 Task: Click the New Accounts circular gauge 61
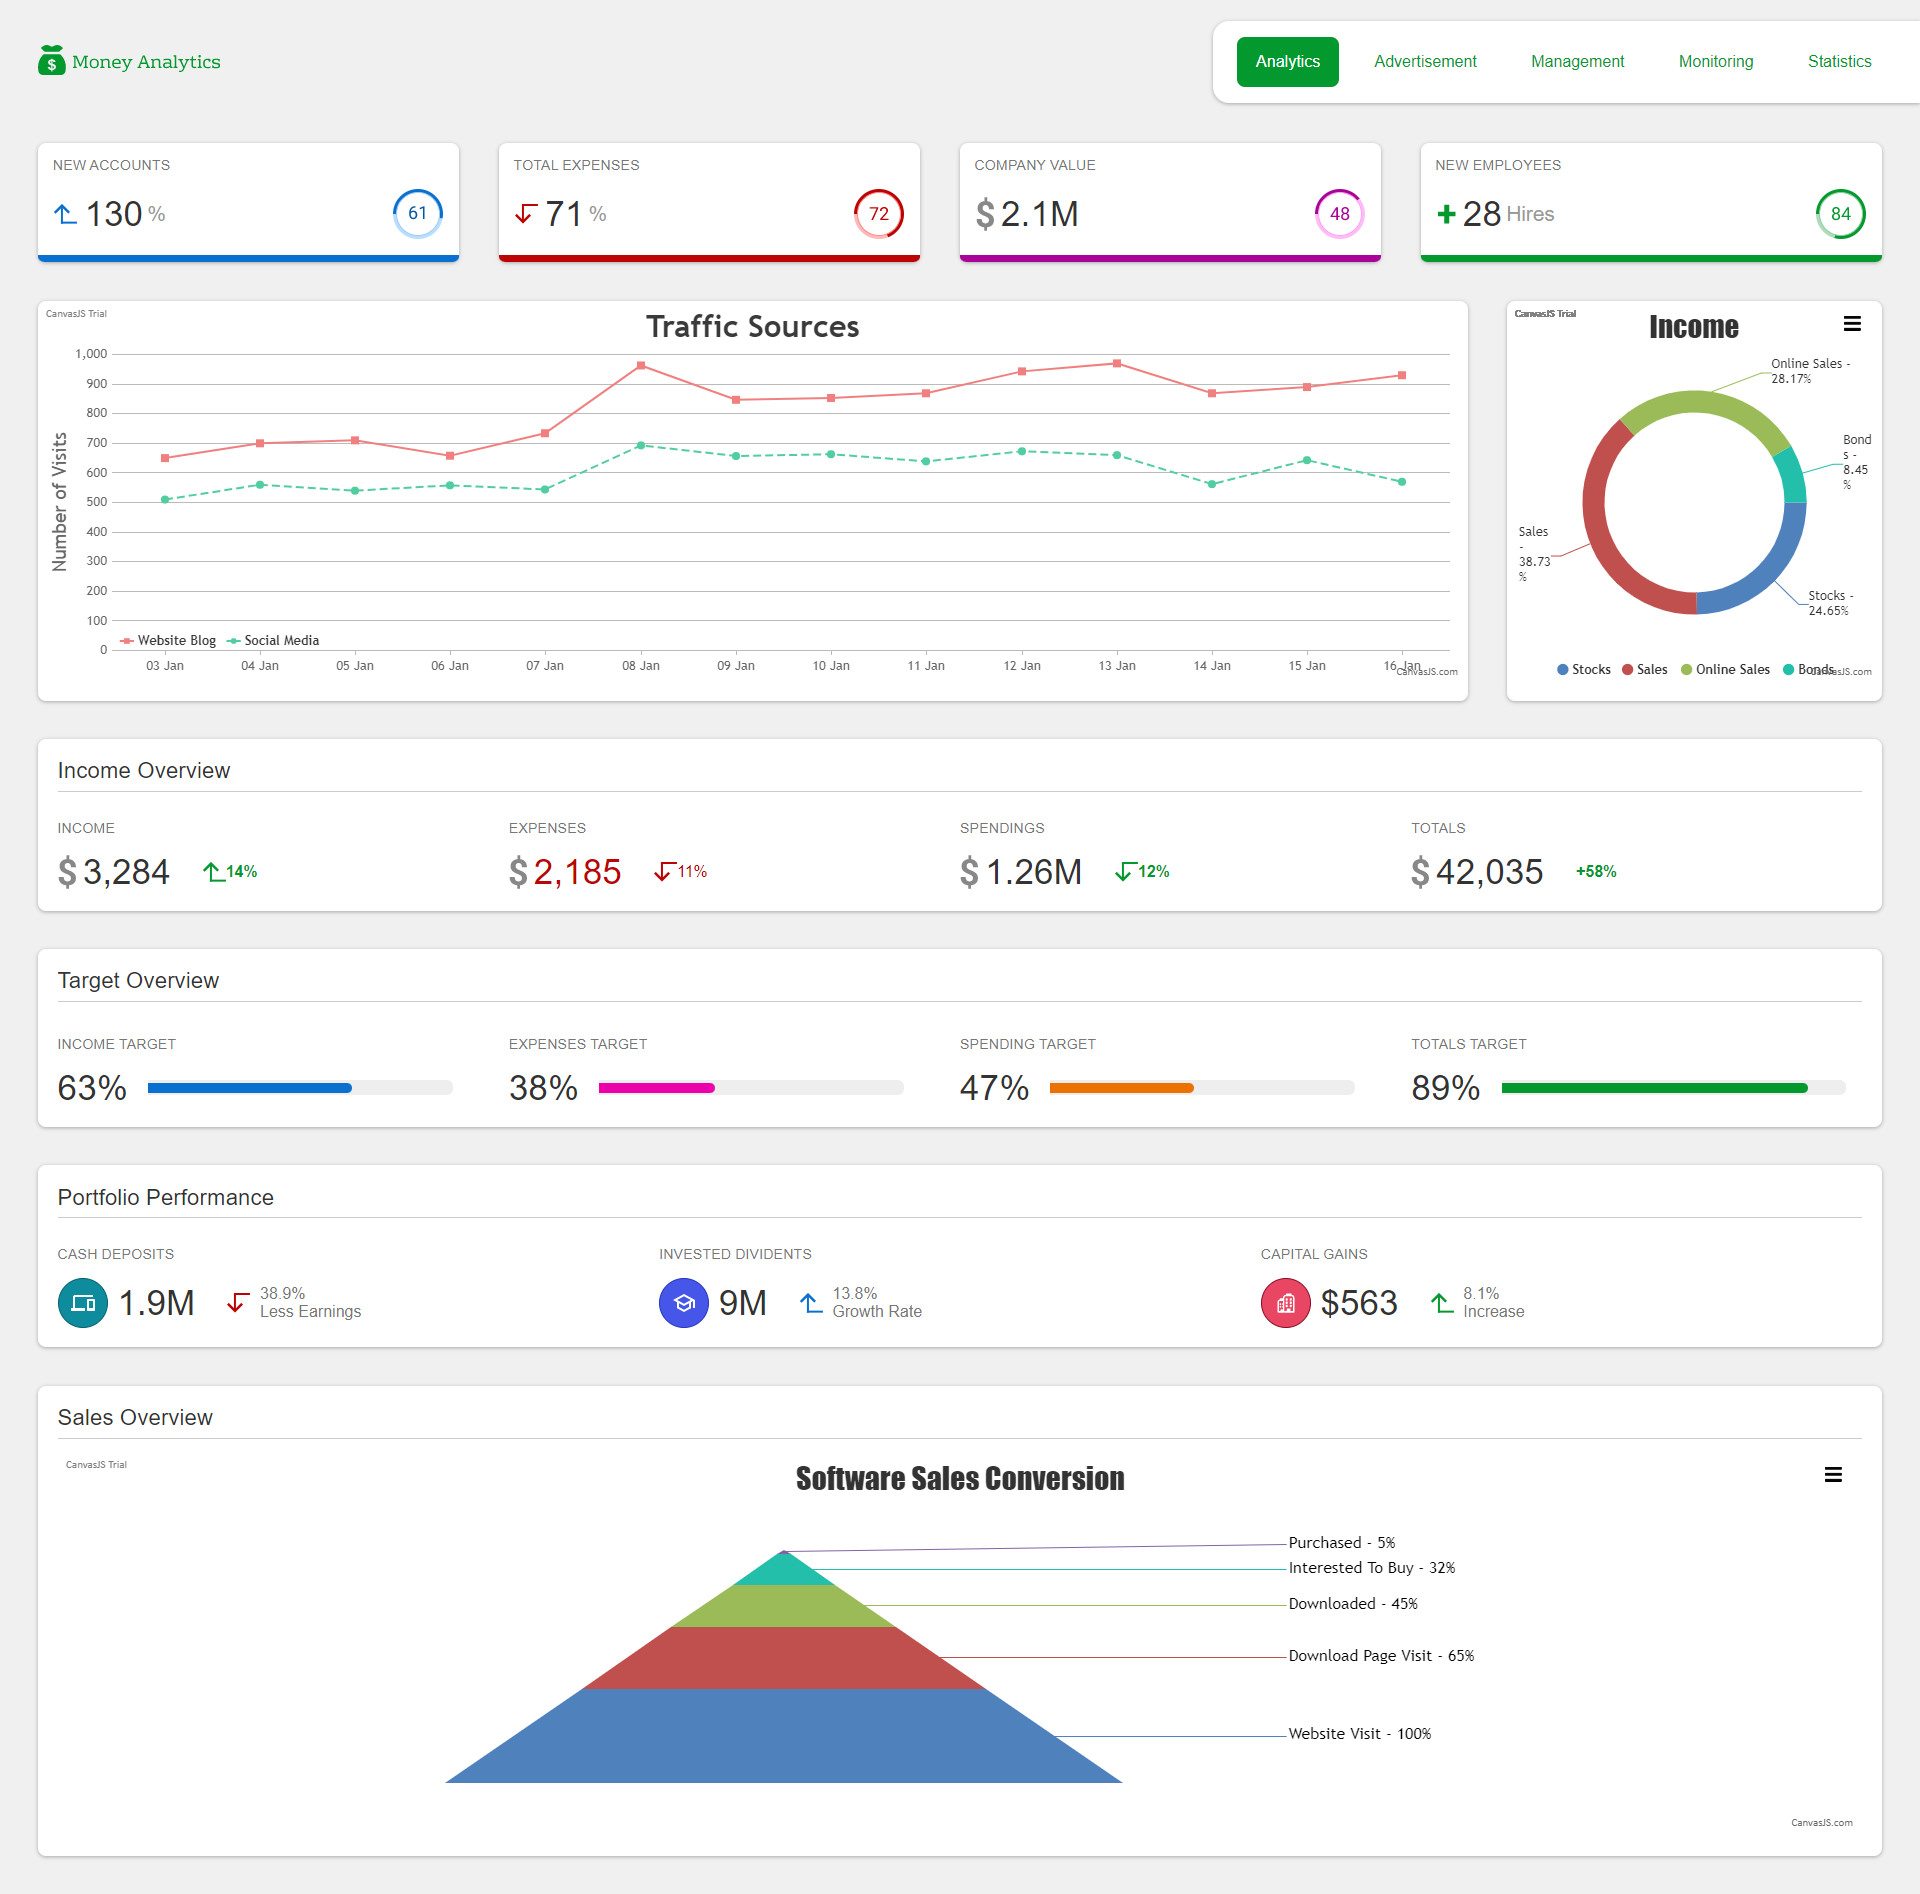tap(417, 213)
